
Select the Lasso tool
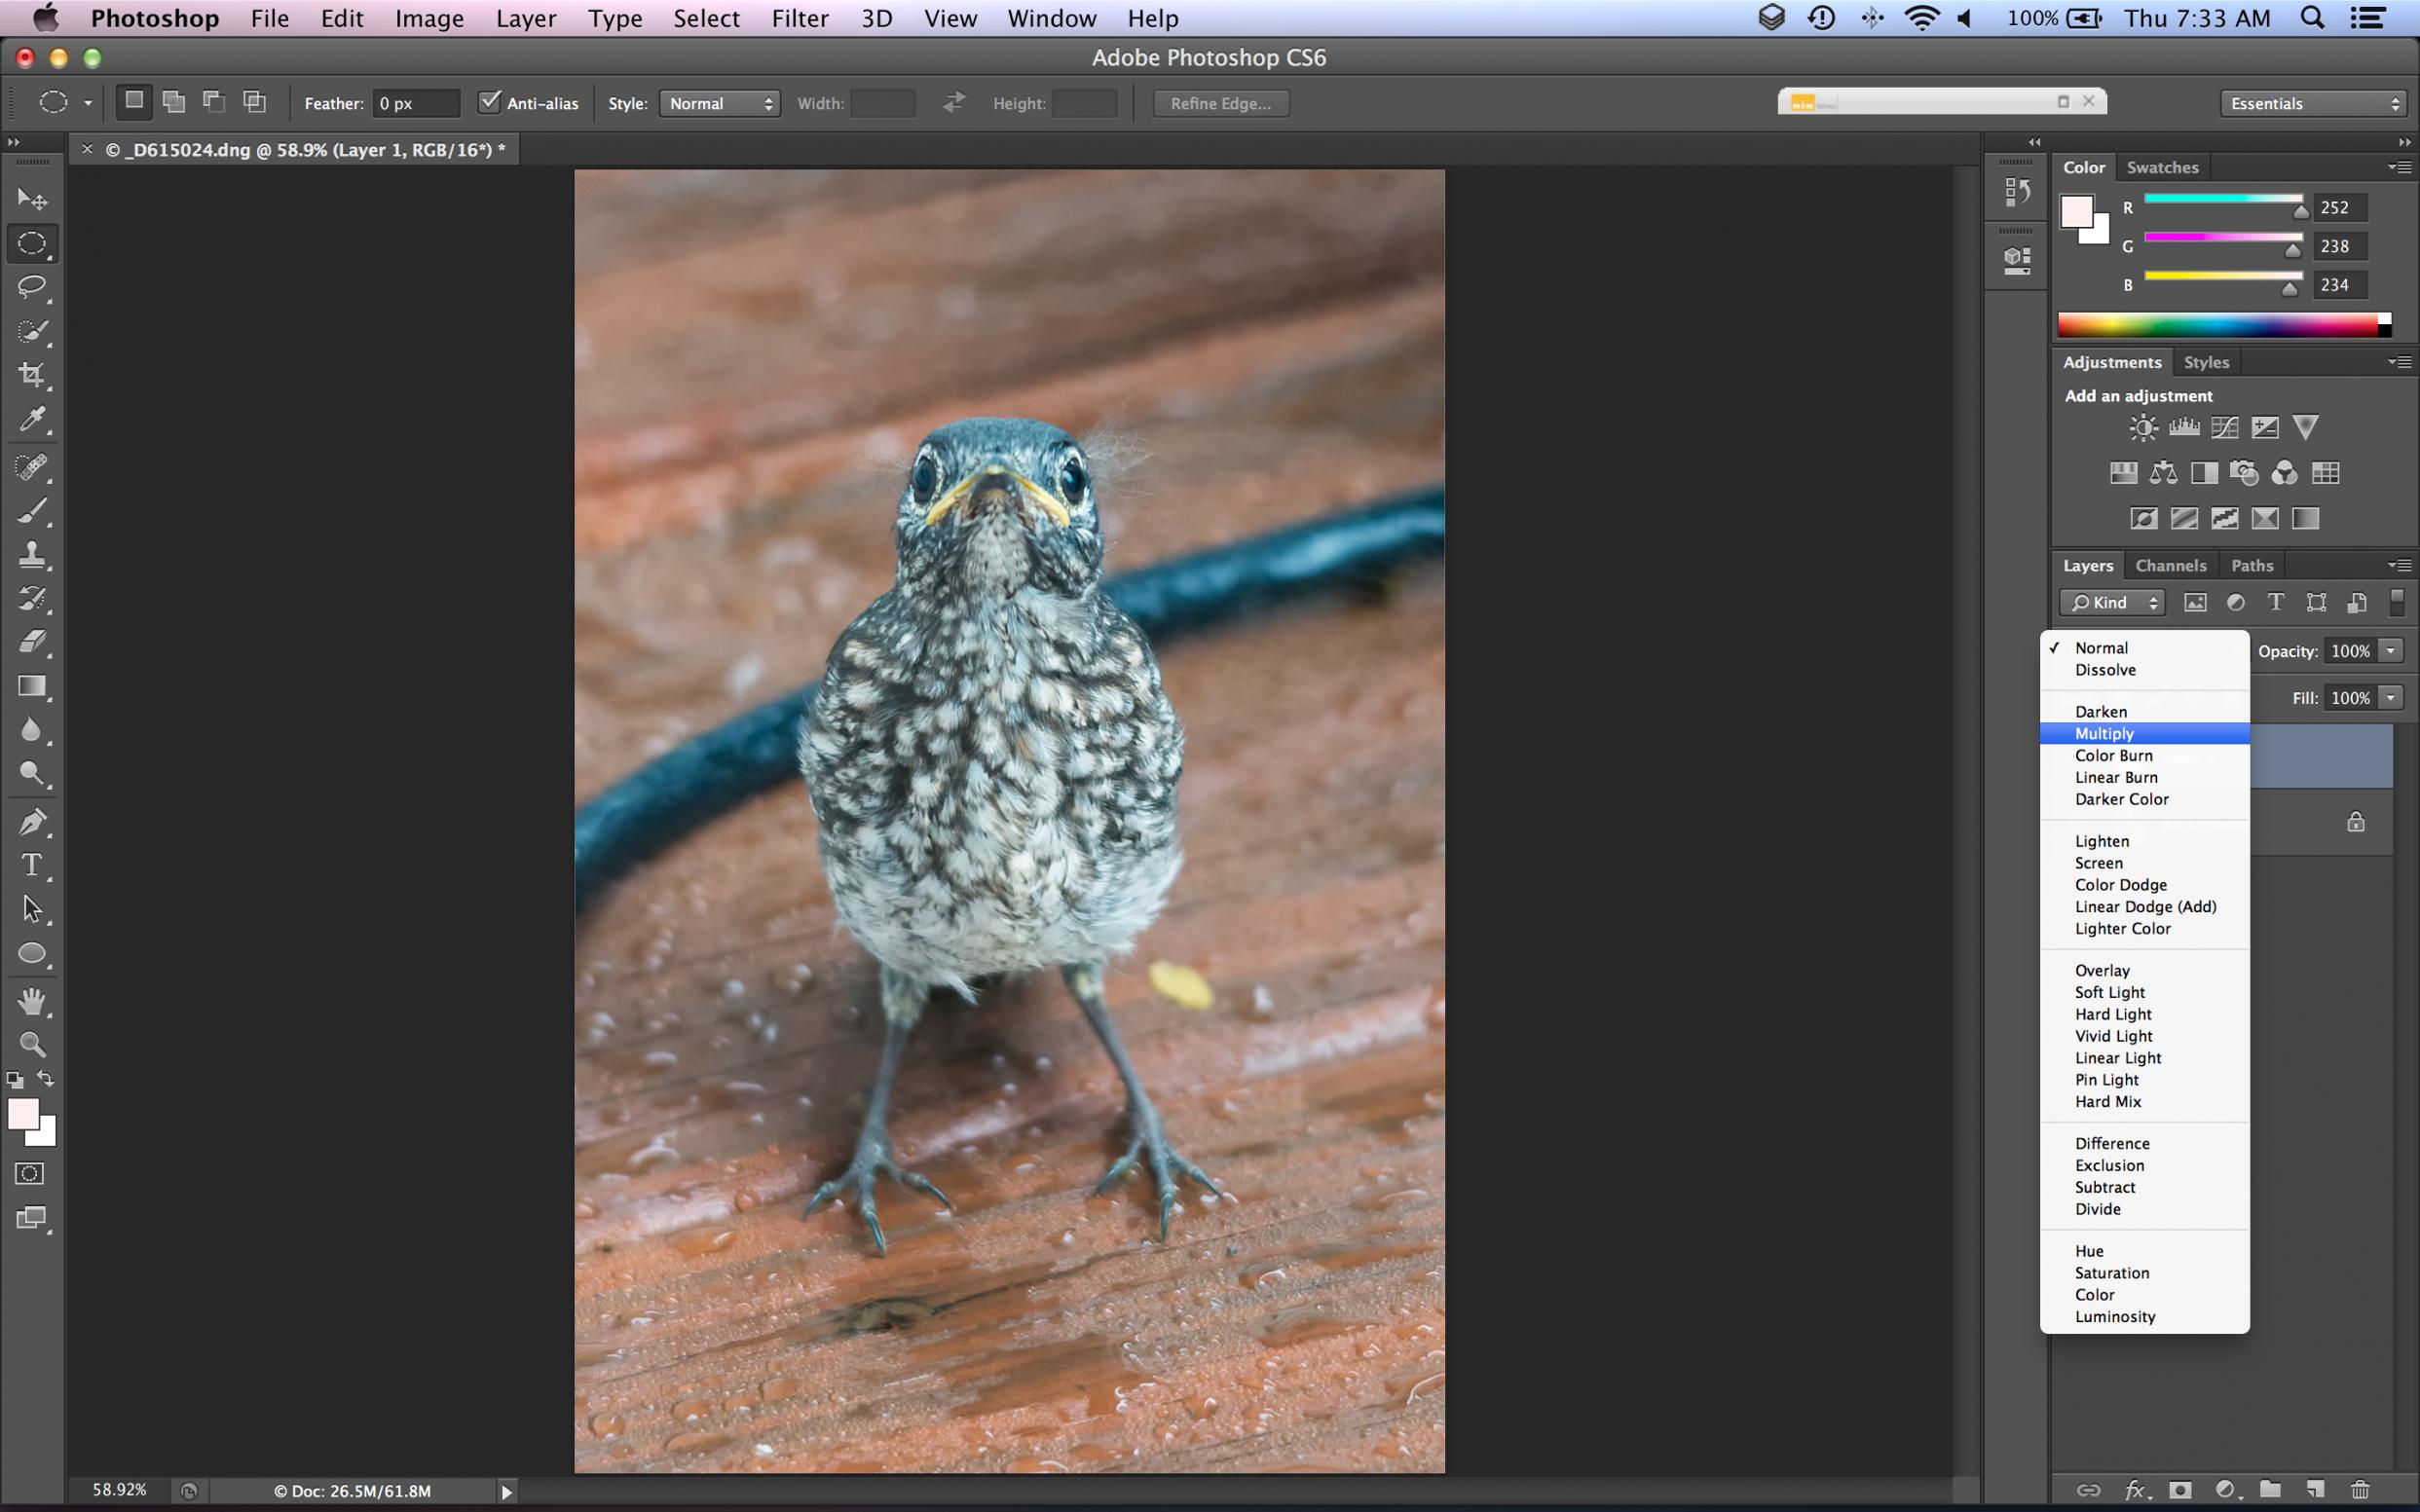click(32, 287)
